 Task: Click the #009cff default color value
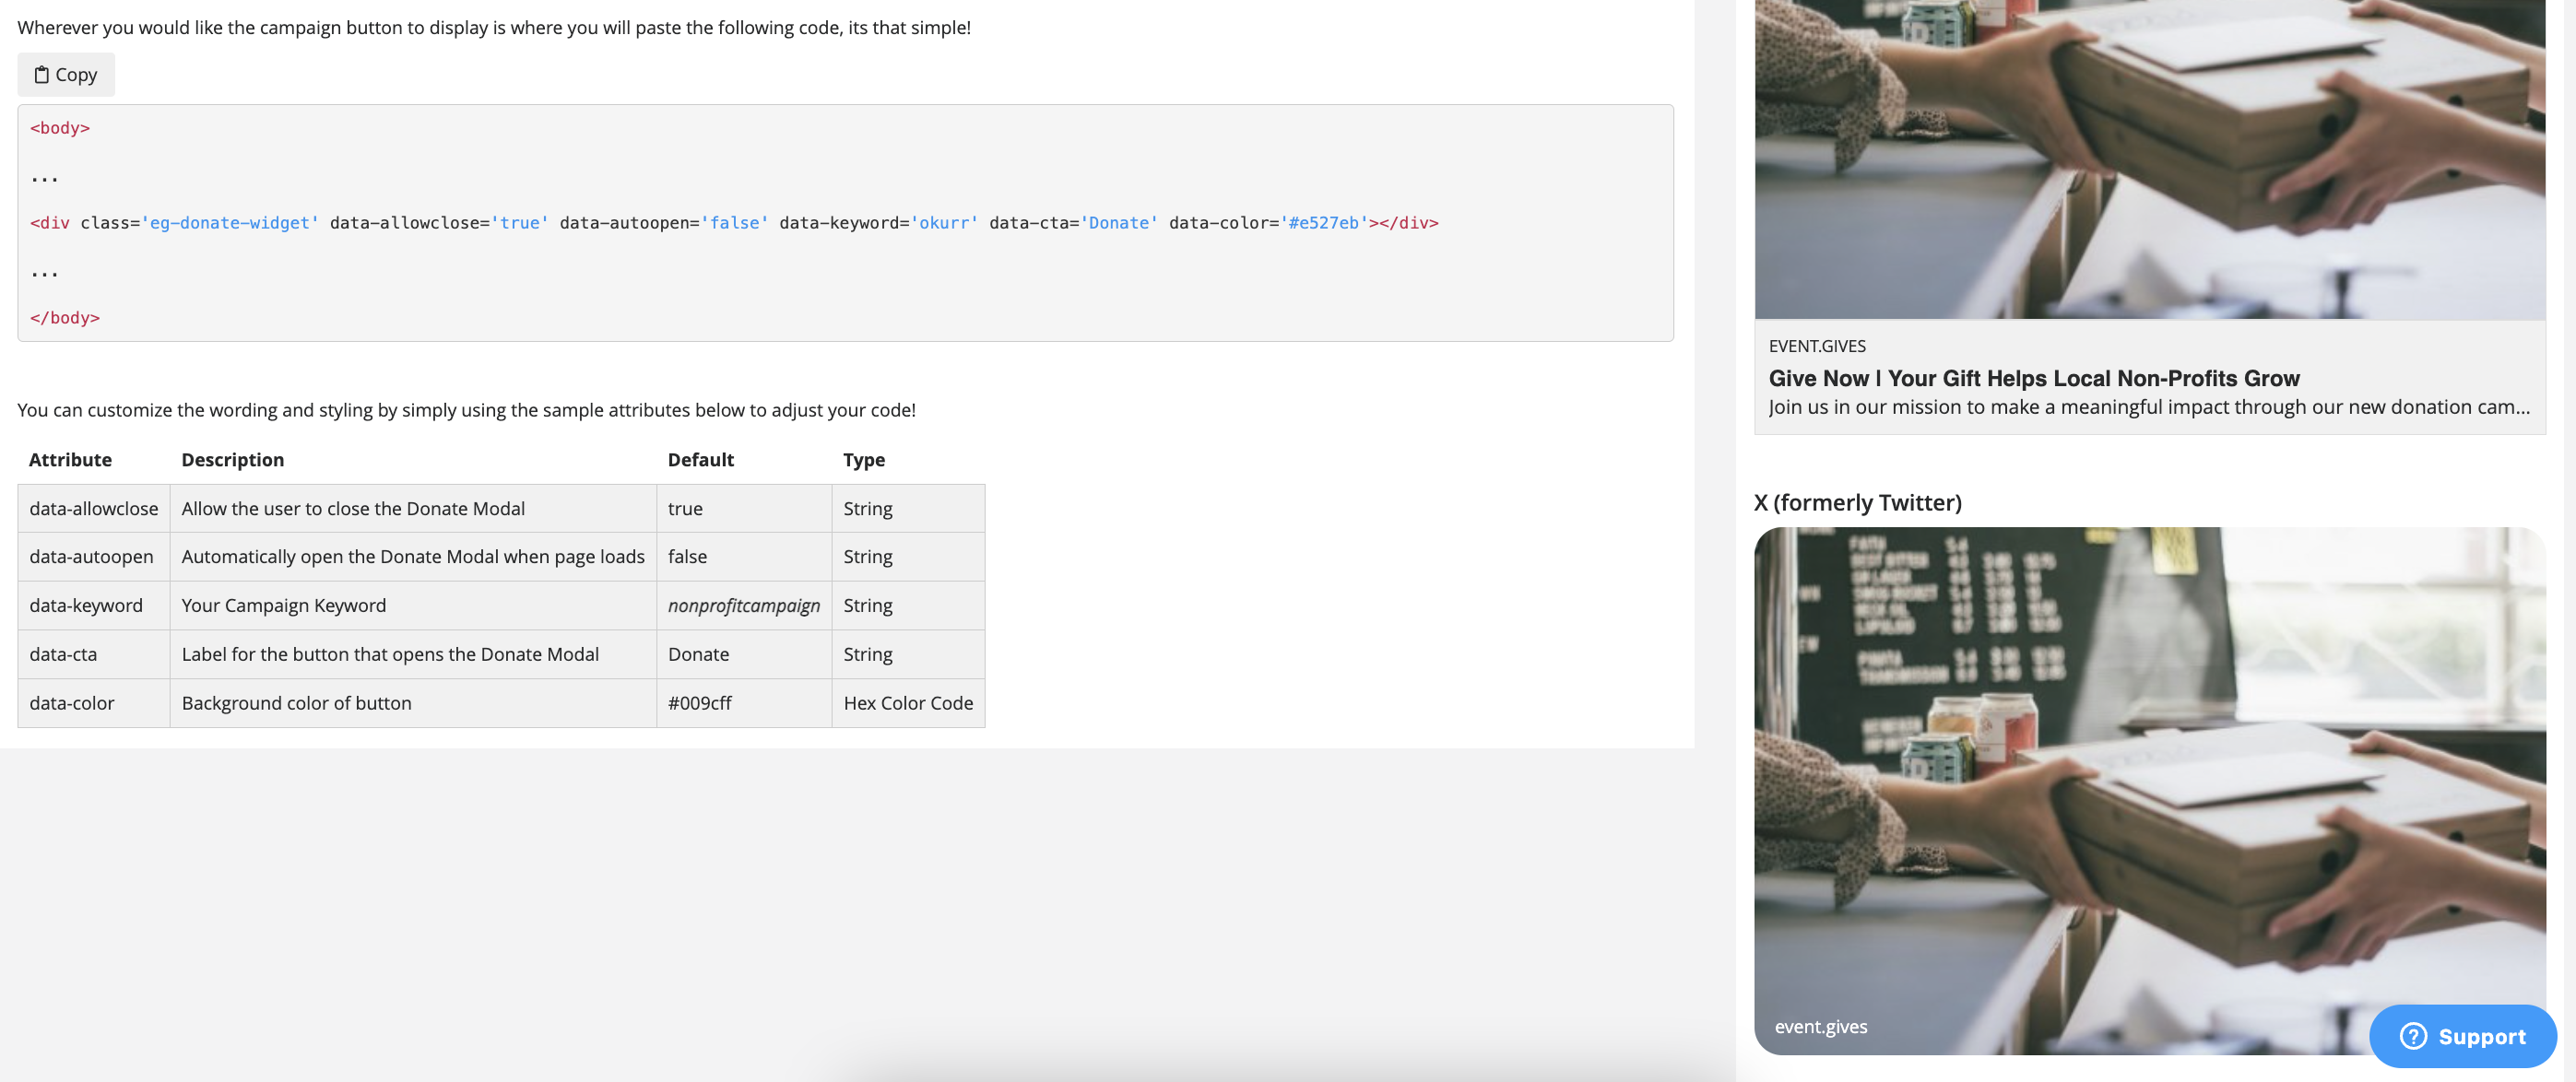point(700,703)
